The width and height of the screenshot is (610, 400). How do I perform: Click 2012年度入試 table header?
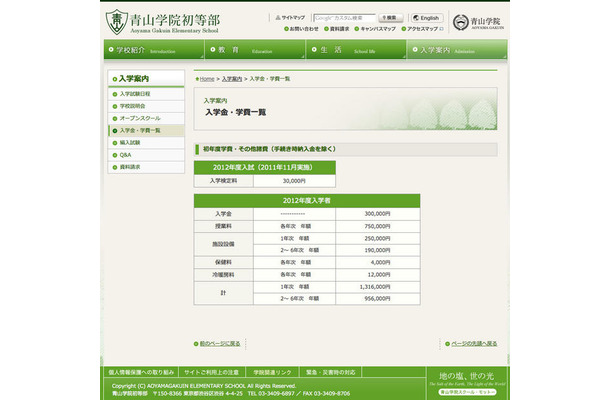[x=265, y=168]
